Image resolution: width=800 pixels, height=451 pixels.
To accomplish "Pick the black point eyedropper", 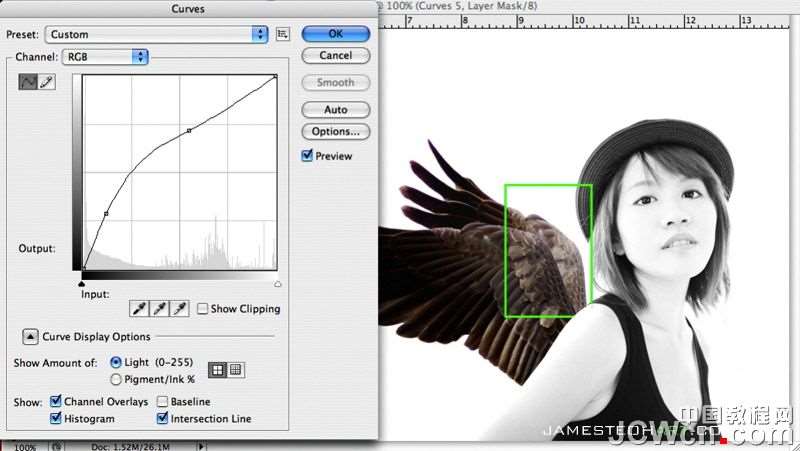I will (139, 308).
